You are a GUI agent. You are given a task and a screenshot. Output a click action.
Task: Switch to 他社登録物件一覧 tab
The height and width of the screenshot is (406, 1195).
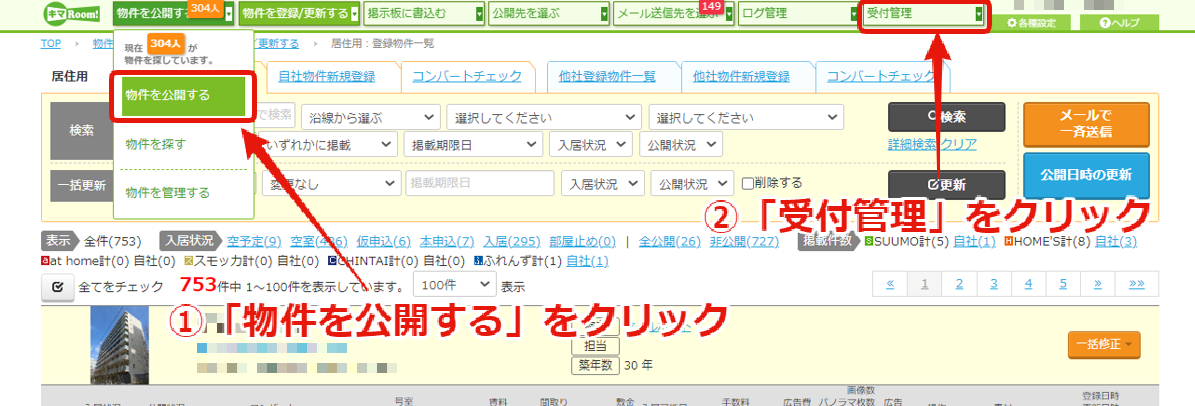click(x=607, y=75)
